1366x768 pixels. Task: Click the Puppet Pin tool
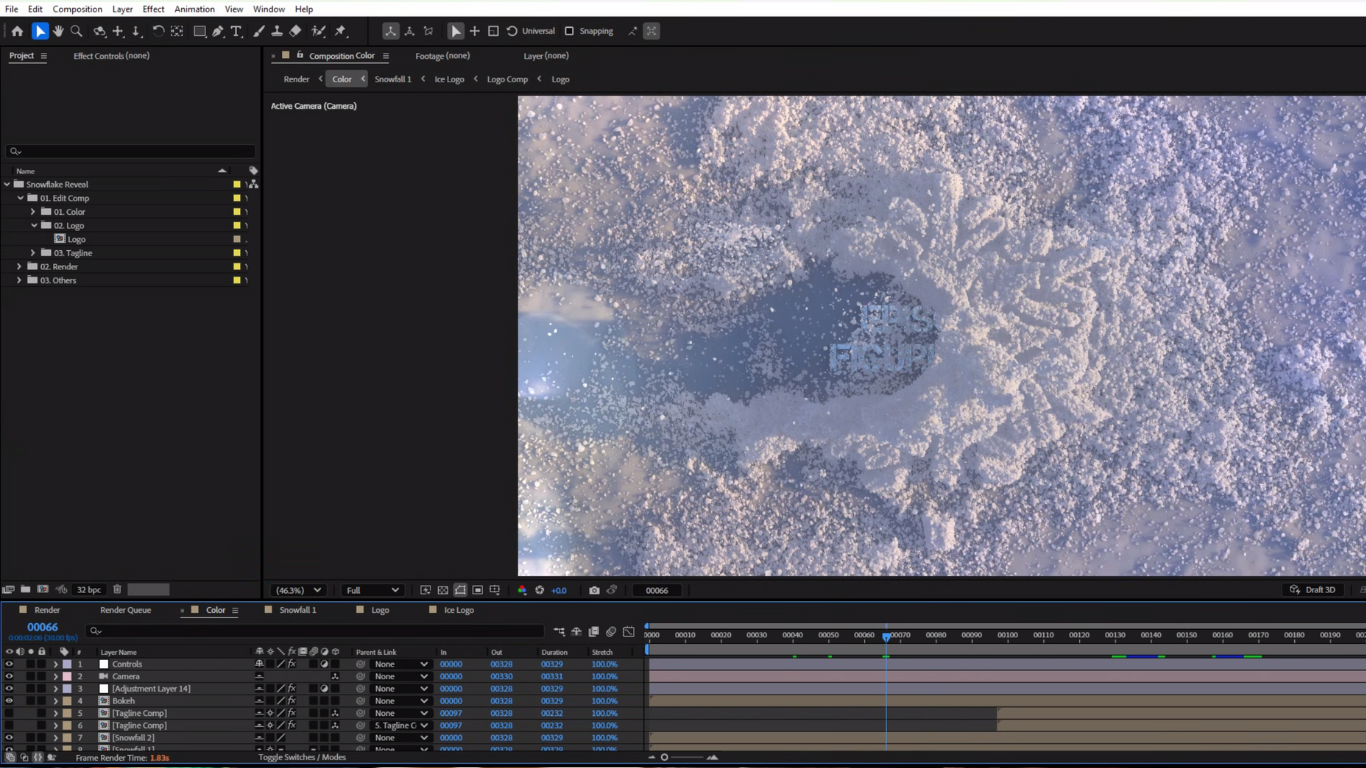[341, 31]
